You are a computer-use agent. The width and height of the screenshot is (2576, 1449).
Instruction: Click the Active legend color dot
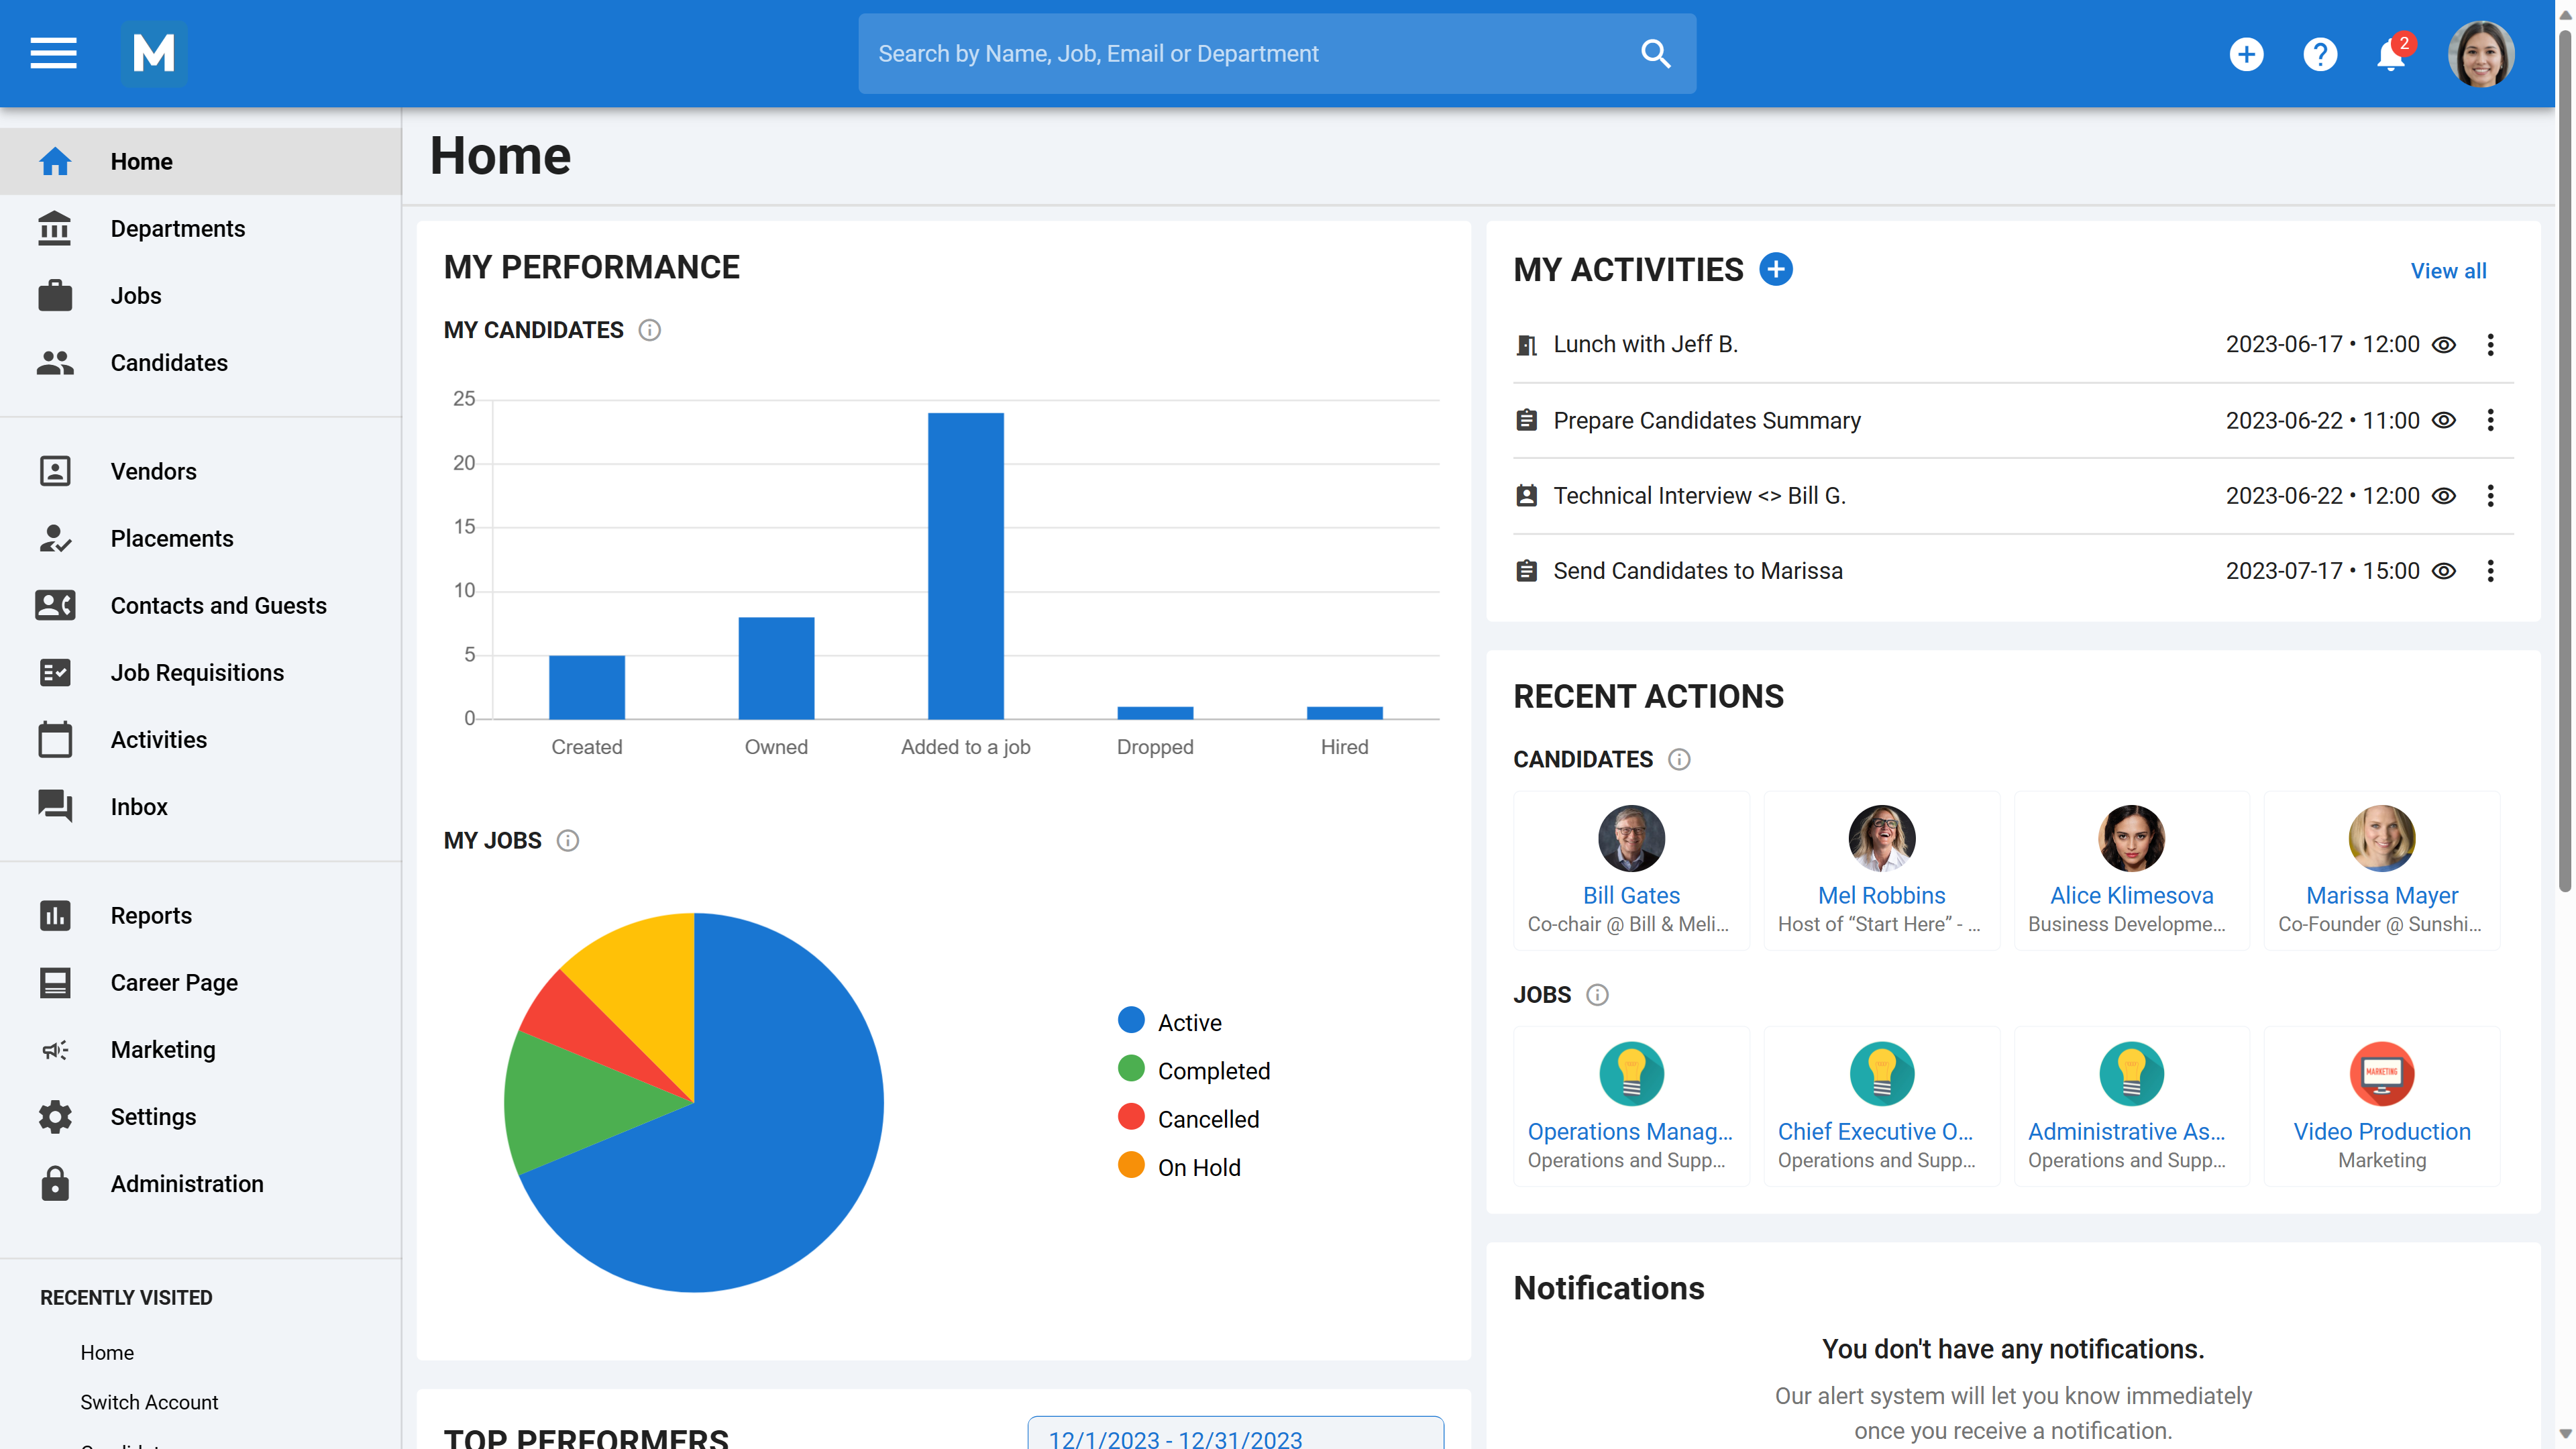[1131, 1020]
